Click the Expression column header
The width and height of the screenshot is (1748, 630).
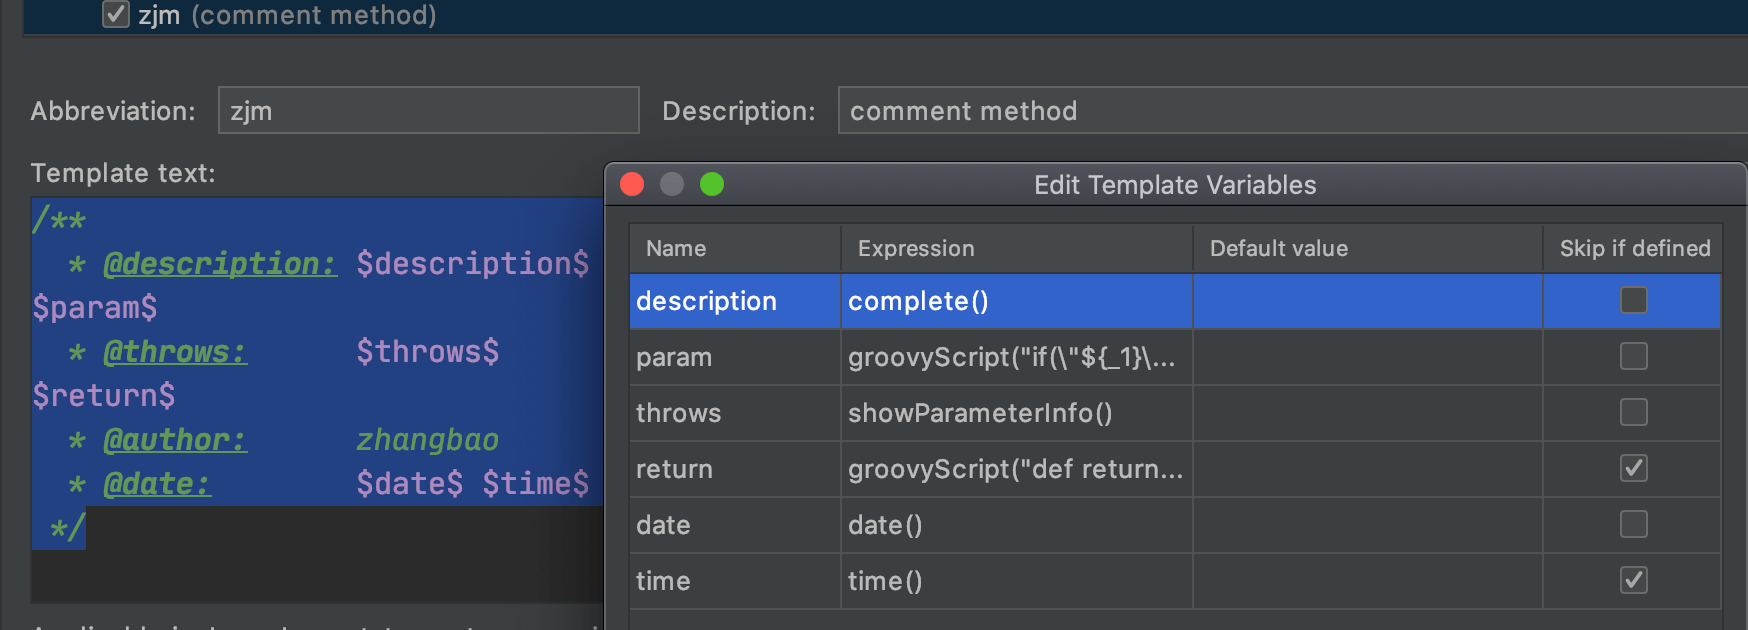pyautogui.click(x=1016, y=248)
